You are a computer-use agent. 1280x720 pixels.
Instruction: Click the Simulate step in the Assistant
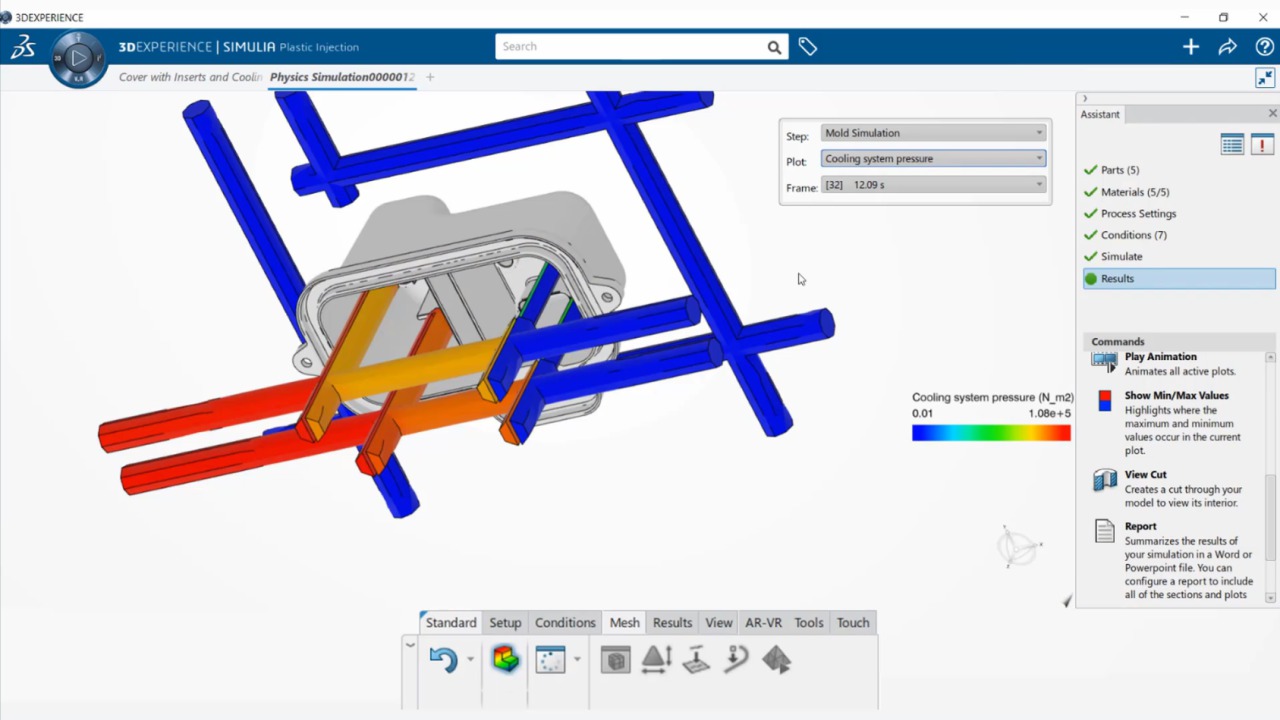pos(1121,256)
